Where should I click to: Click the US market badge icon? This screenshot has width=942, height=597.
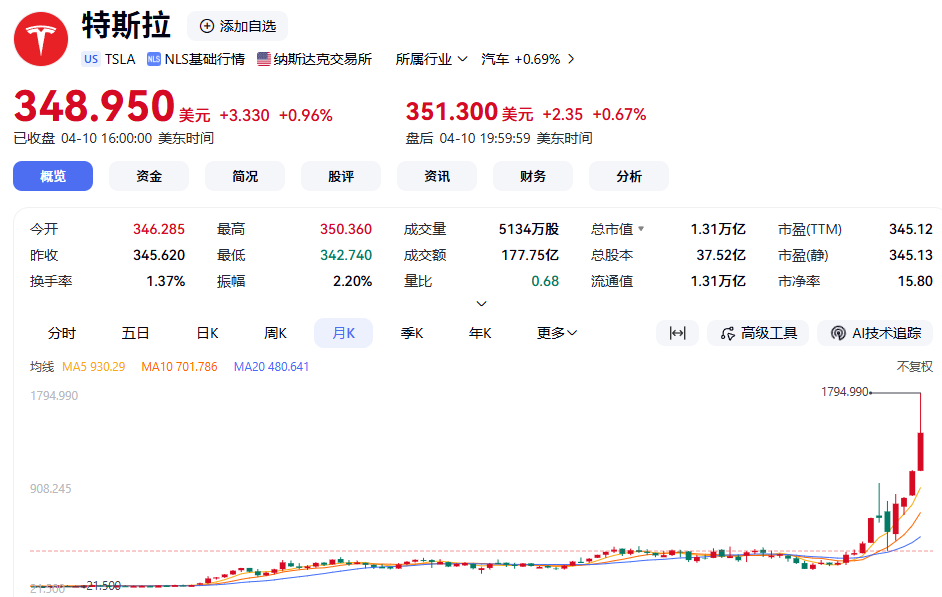[x=91, y=59]
